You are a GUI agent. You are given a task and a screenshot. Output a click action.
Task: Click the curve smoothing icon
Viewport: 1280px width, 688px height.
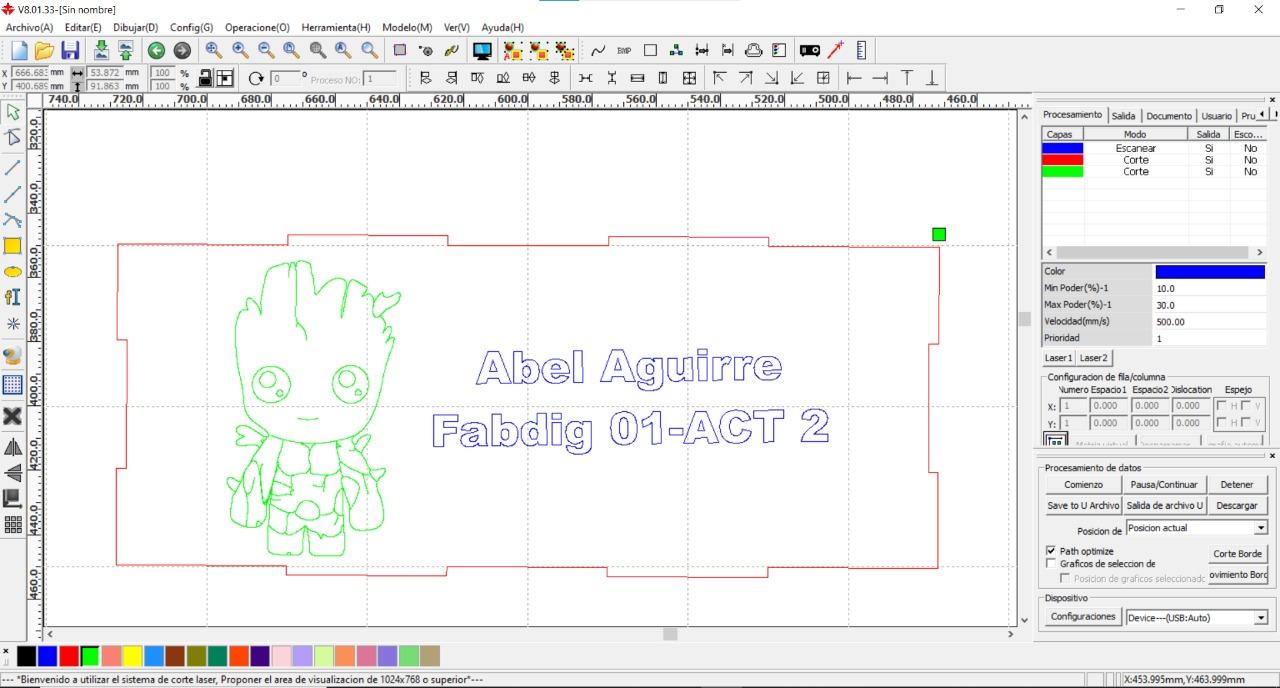(x=598, y=50)
